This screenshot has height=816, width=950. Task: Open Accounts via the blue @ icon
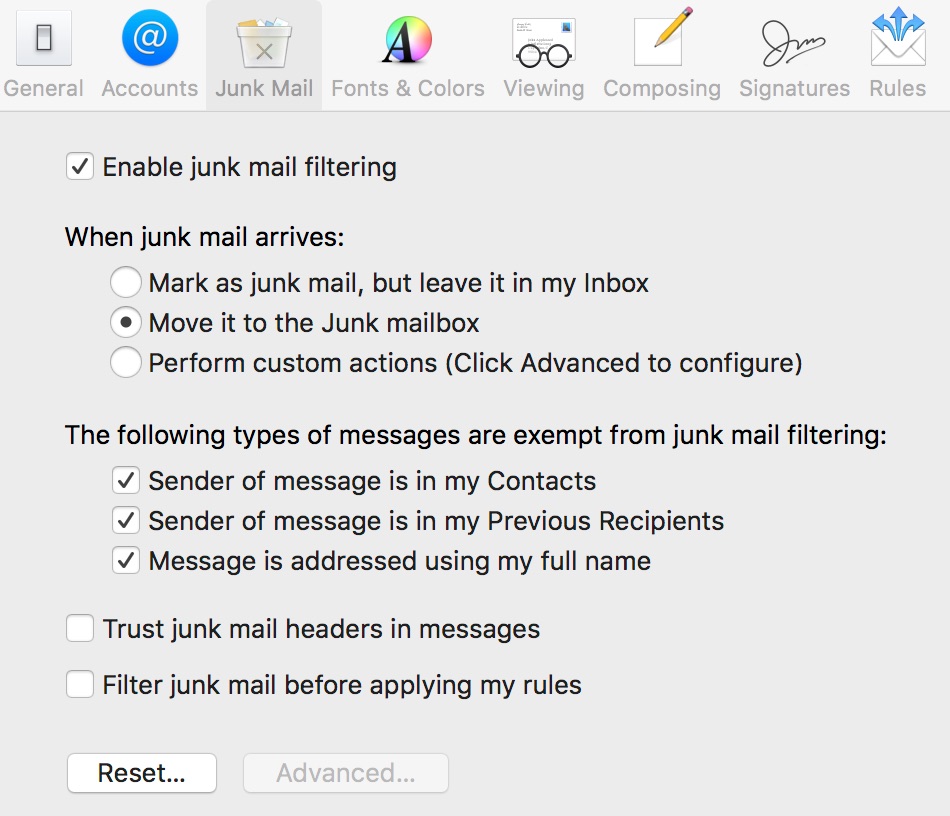[150, 38]
